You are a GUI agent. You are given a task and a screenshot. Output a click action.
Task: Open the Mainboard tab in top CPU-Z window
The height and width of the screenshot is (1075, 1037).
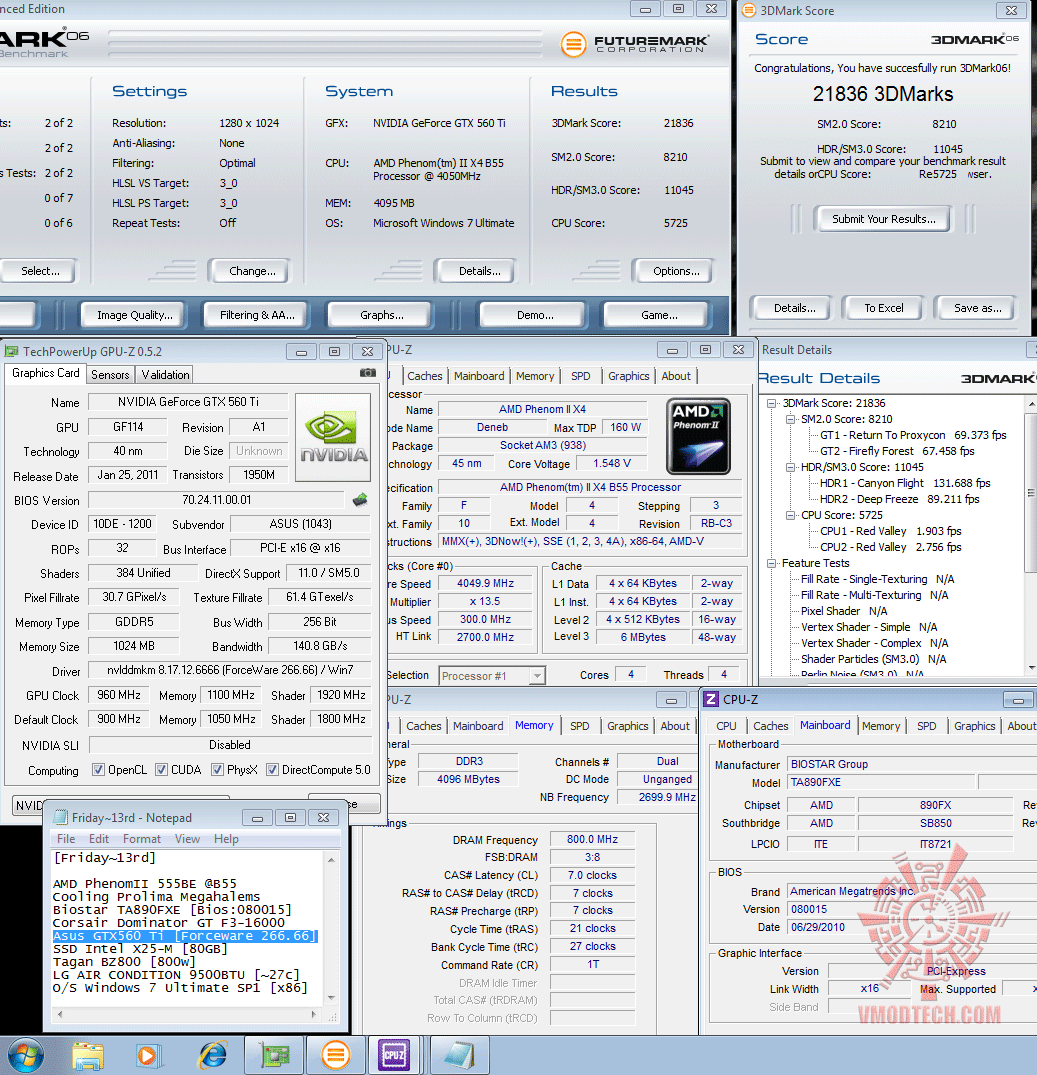point(478,376)
